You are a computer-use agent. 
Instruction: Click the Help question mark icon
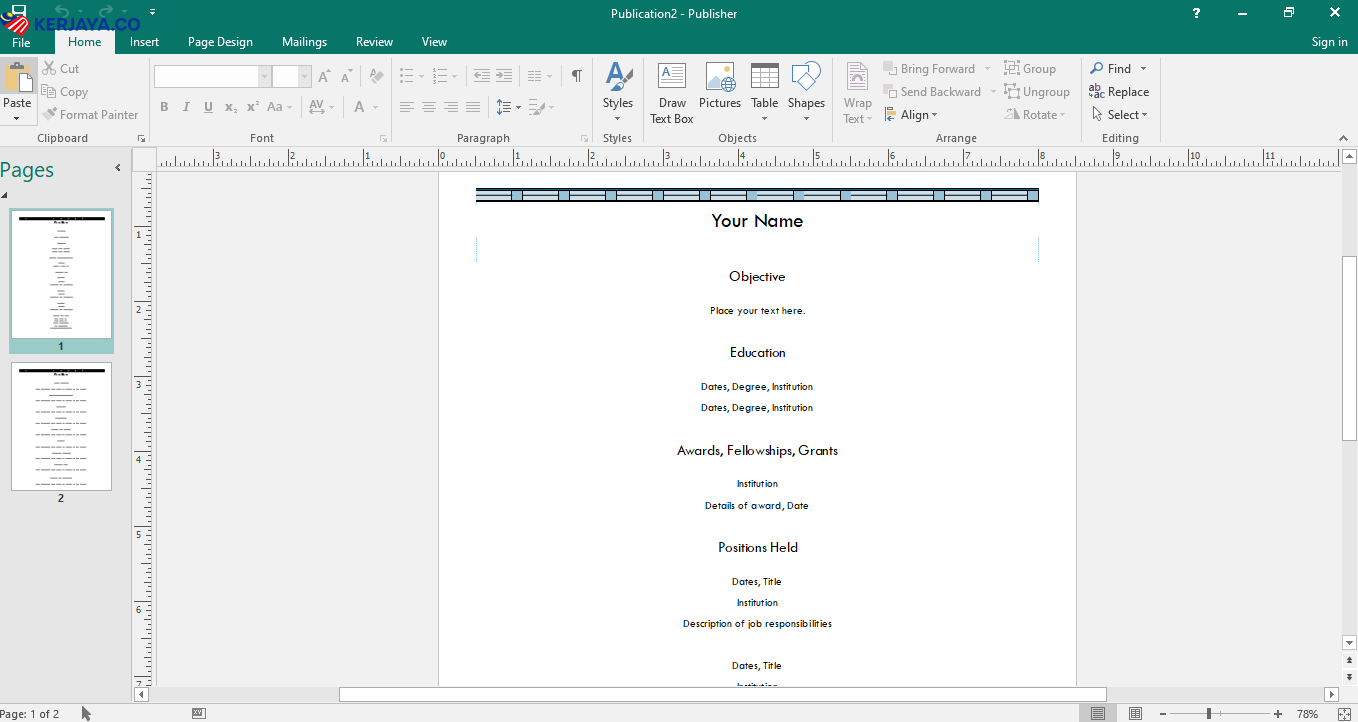(x=1197, y=13)
